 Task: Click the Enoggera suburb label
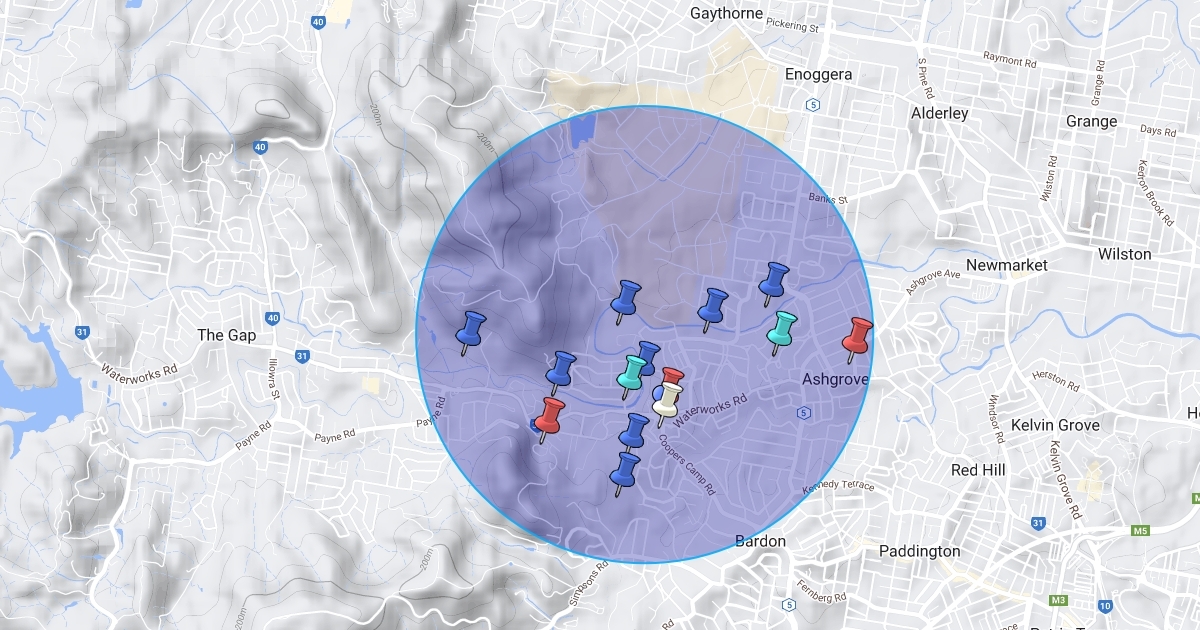click(x=818, y=74)
